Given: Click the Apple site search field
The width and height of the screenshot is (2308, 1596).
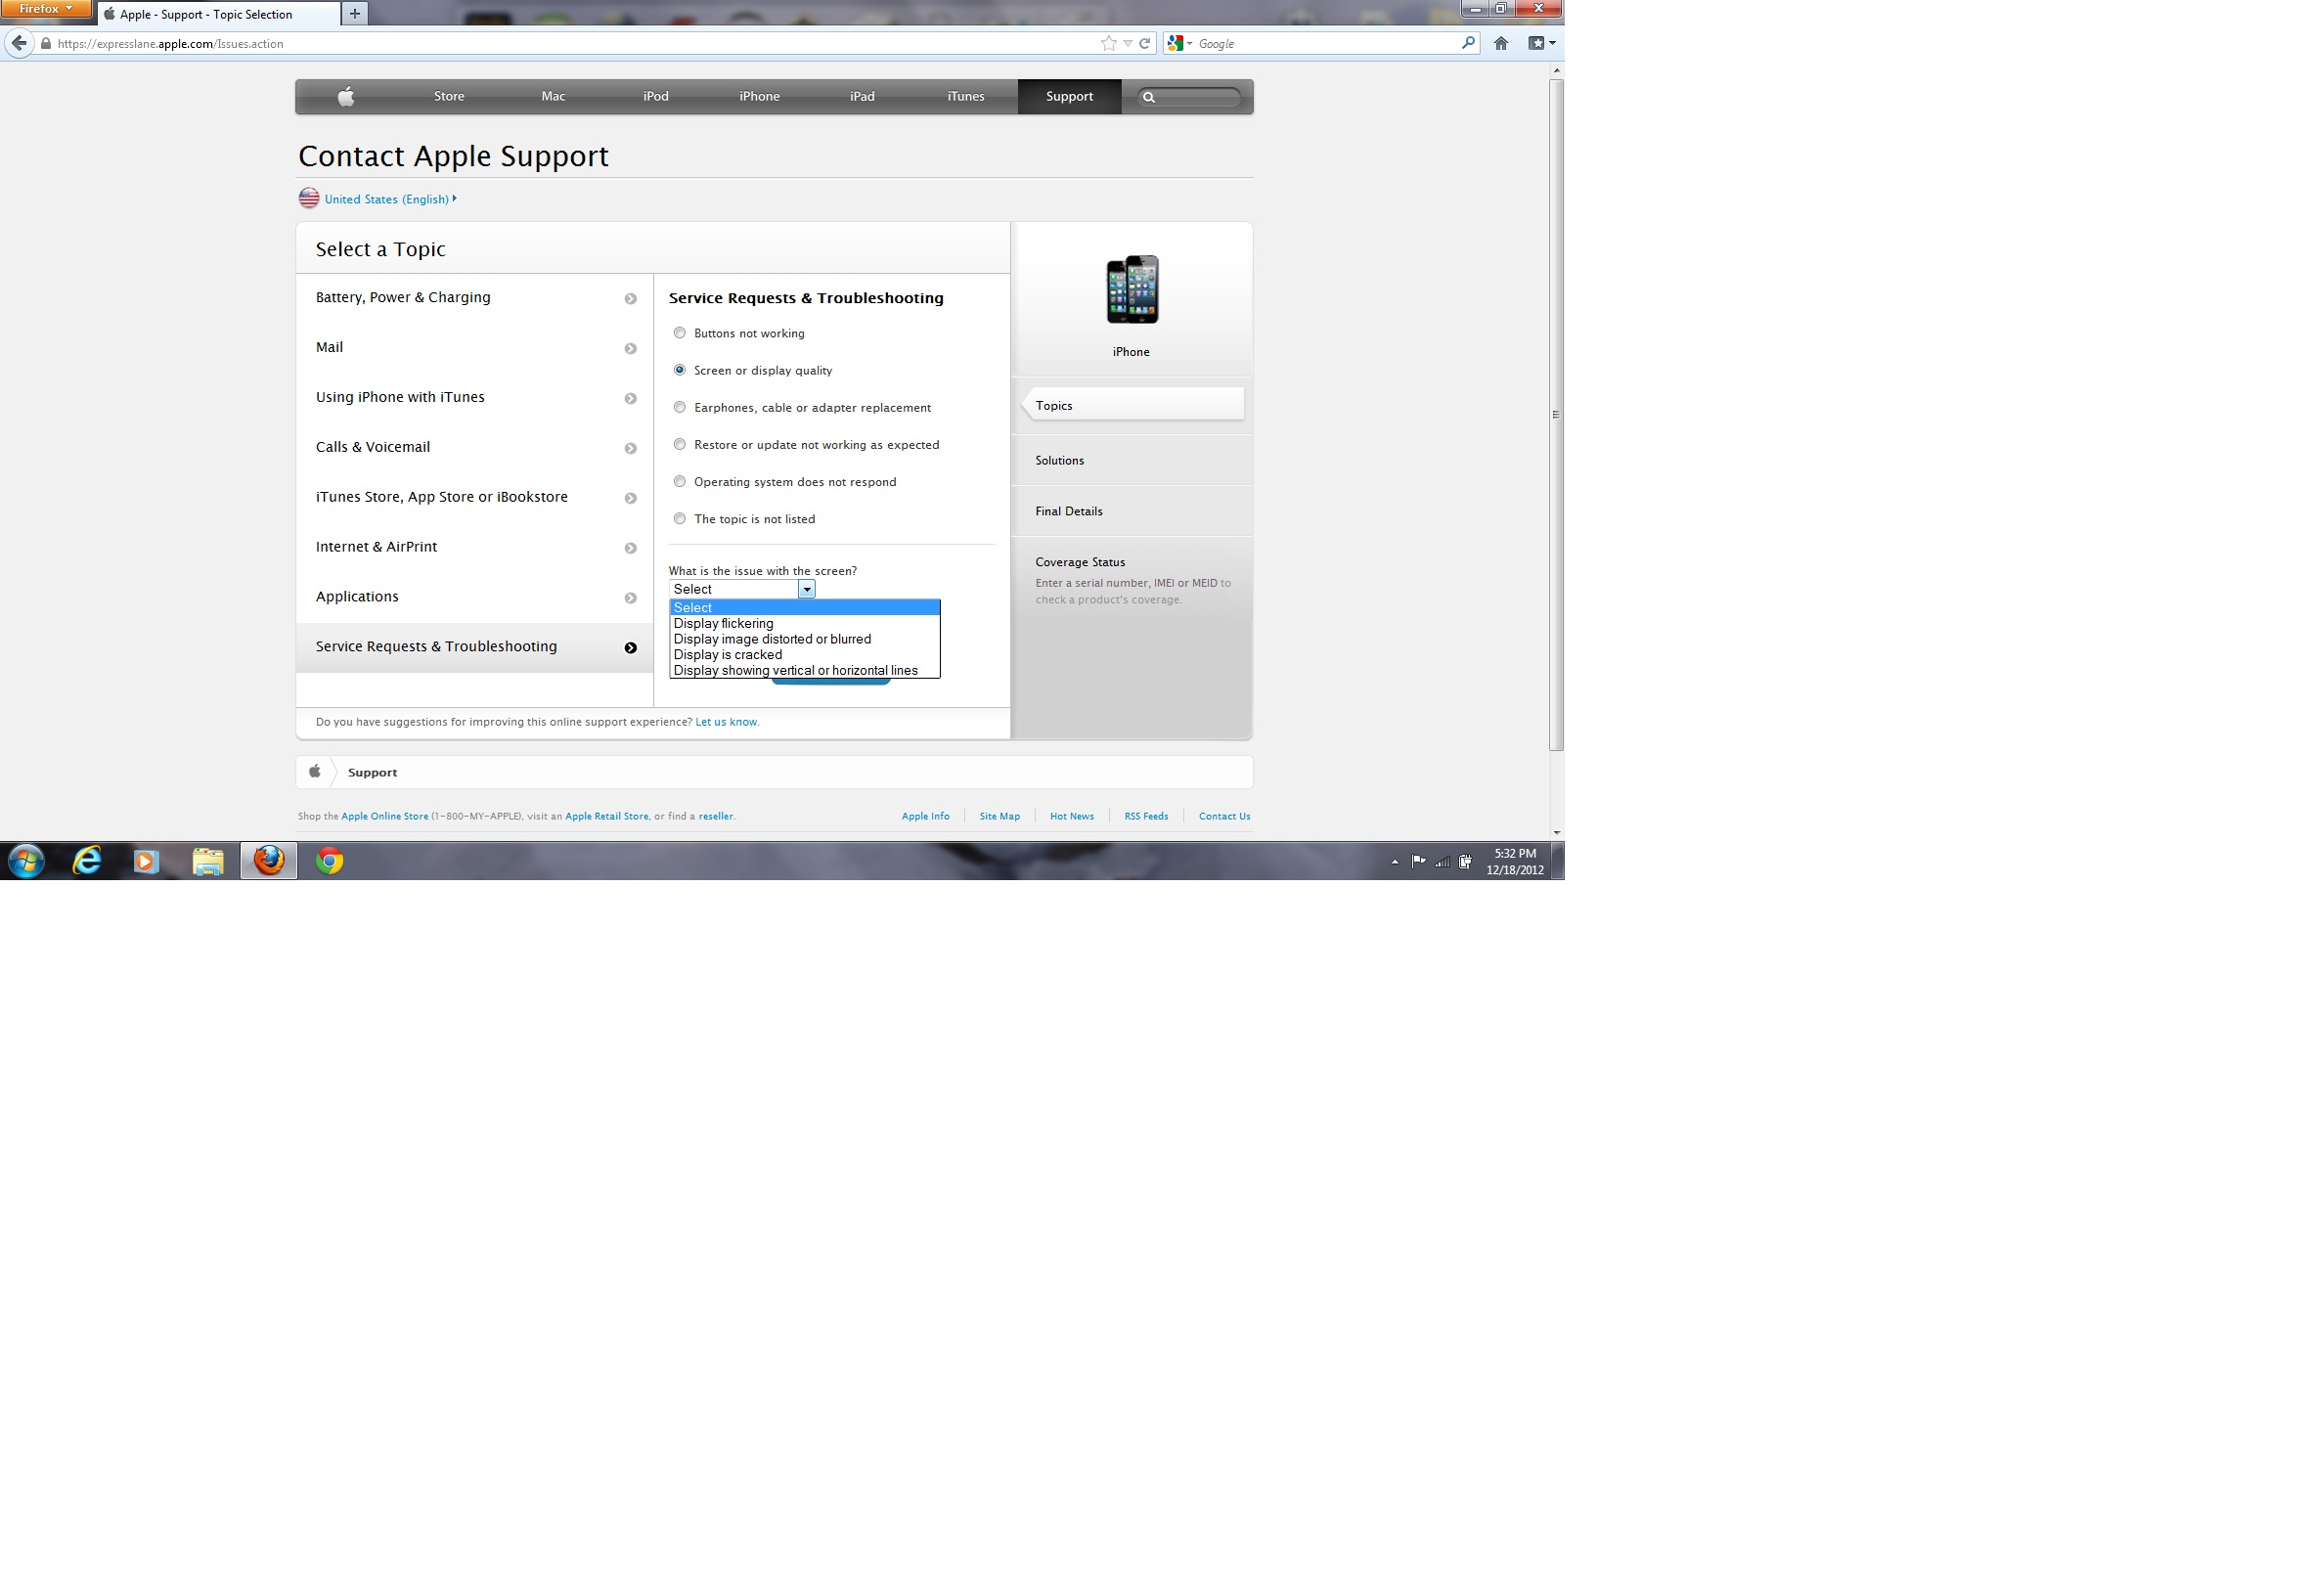Looking at the screenshot, I should click(x=1188, y=97).
